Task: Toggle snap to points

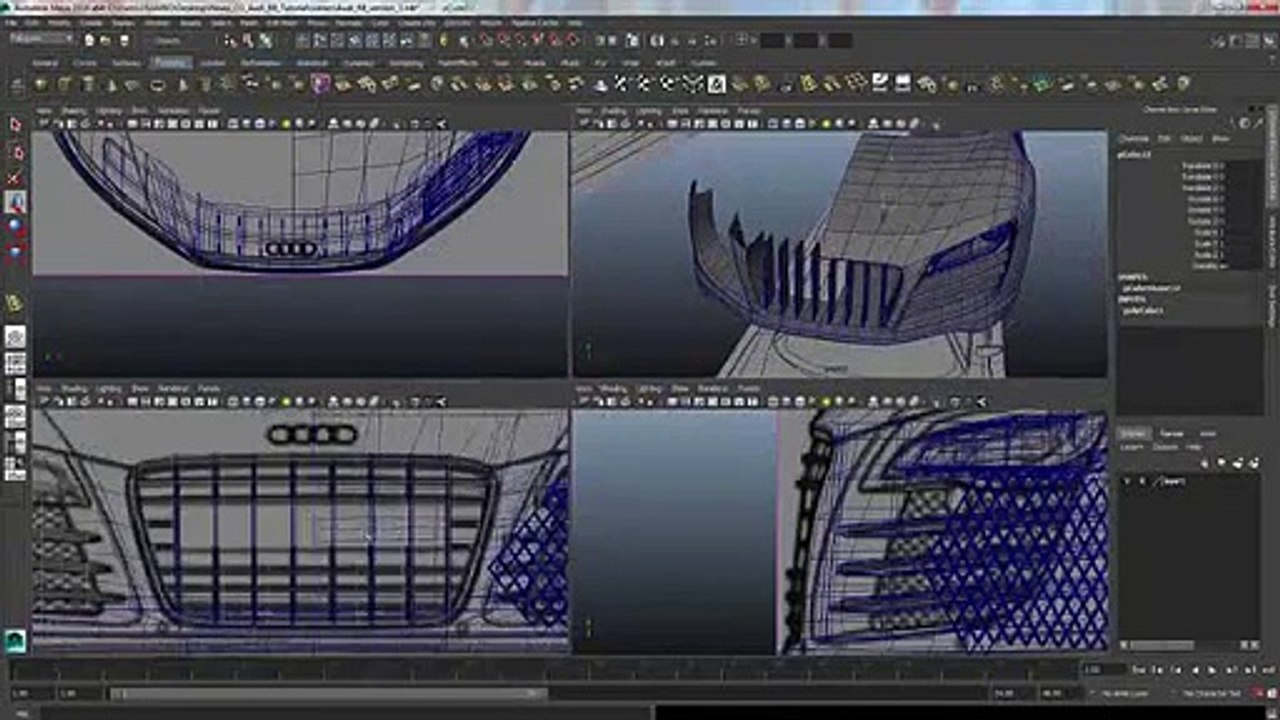Action: coord(519,41)
